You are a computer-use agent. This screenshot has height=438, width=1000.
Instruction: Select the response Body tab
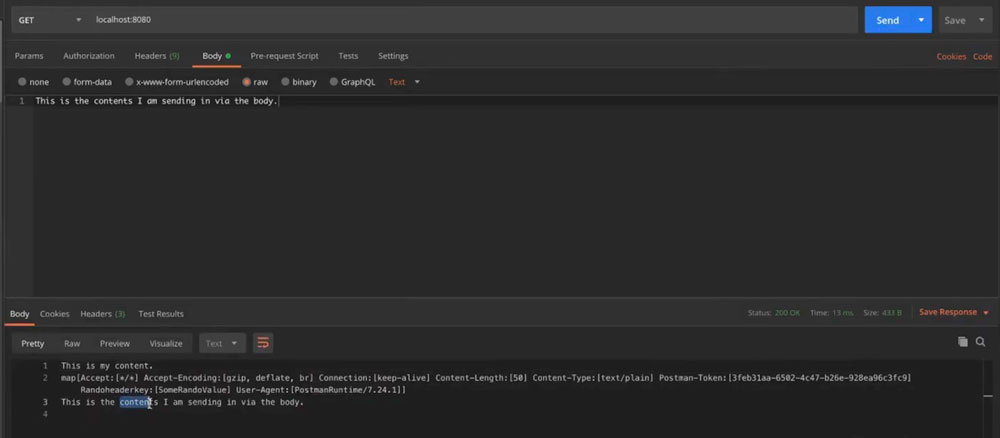[19, 314]
